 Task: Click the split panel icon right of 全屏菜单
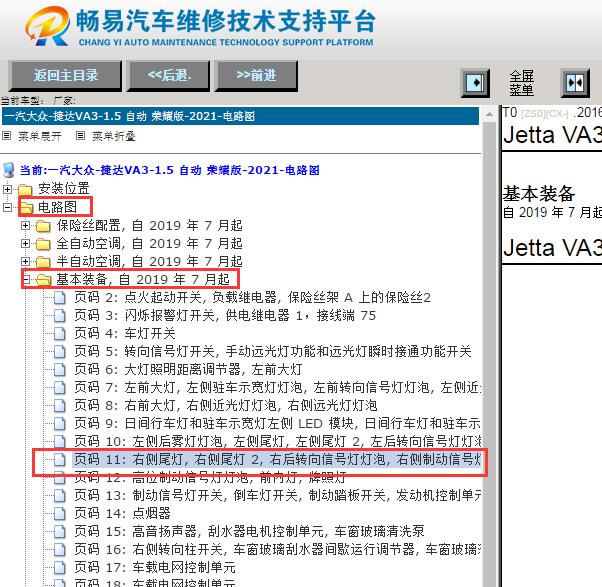[575, 83]
